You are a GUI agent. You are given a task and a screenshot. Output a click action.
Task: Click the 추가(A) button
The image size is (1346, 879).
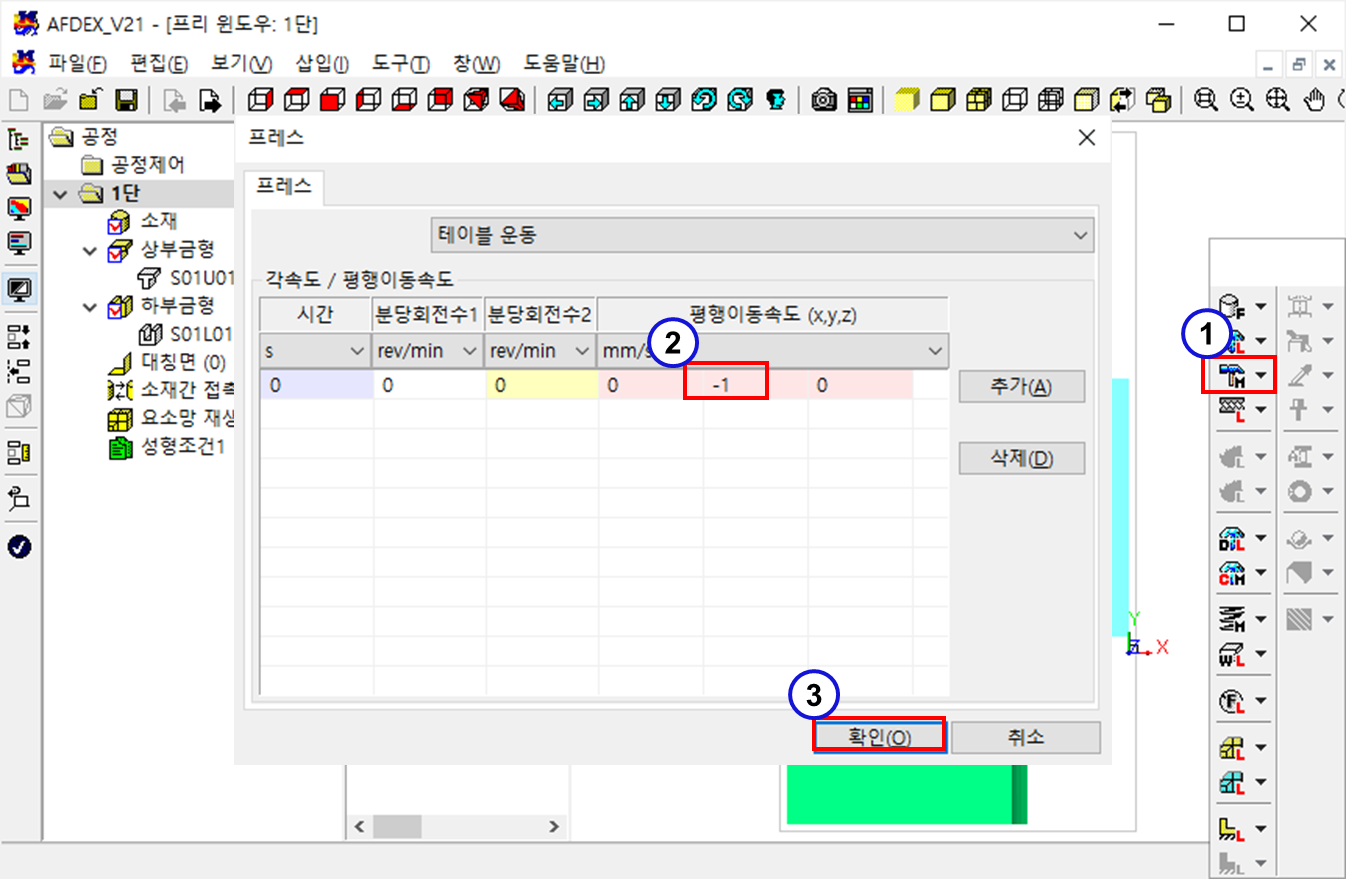point(1020,387)
